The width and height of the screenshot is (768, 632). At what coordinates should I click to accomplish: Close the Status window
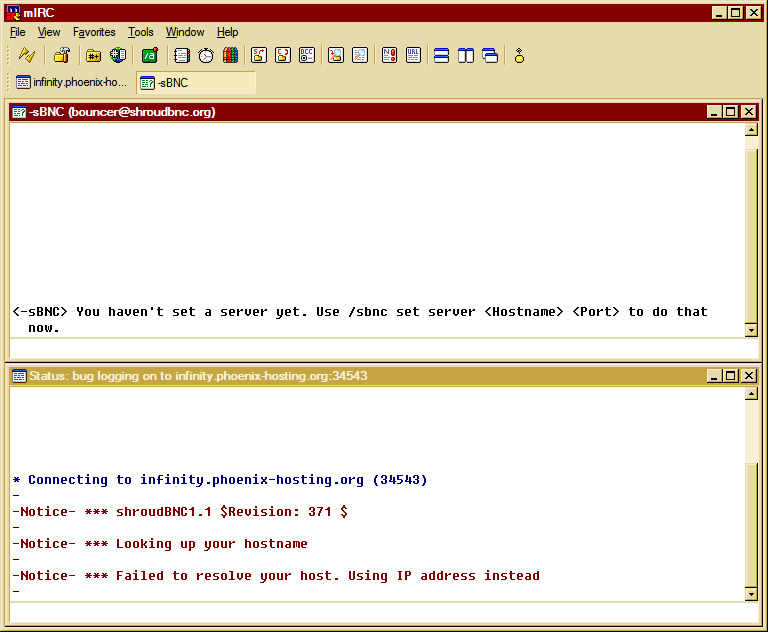749,376
